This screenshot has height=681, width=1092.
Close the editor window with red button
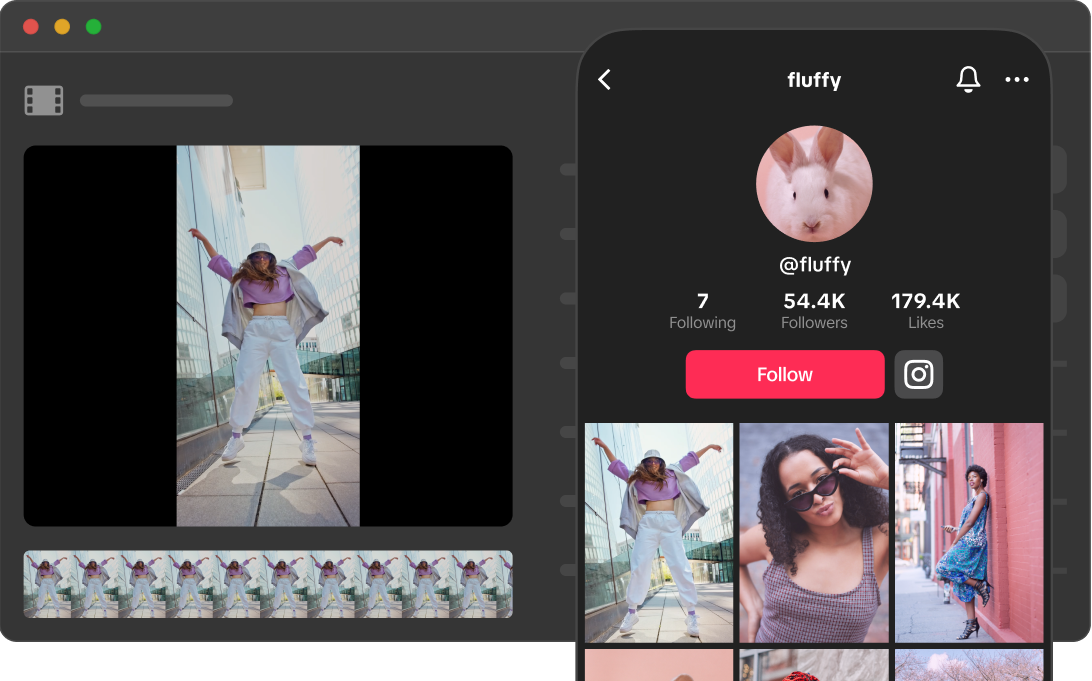(x=31, y=27)
